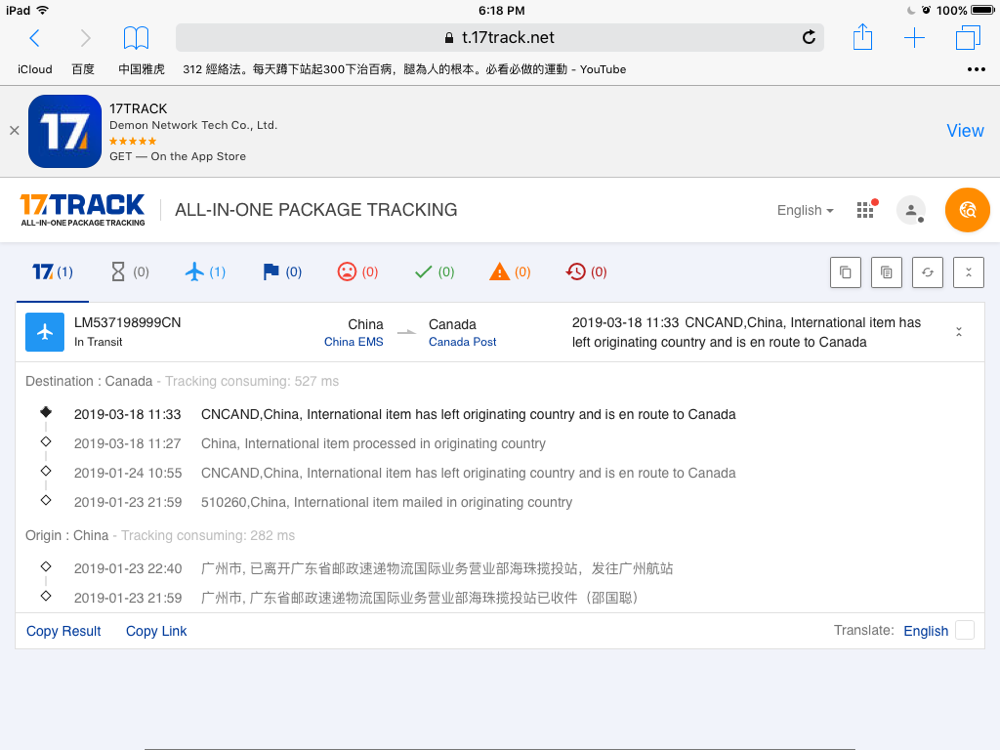
Task: View 17TRACK in the App Store
Action: pyautogui.click(x=965, y=131)
